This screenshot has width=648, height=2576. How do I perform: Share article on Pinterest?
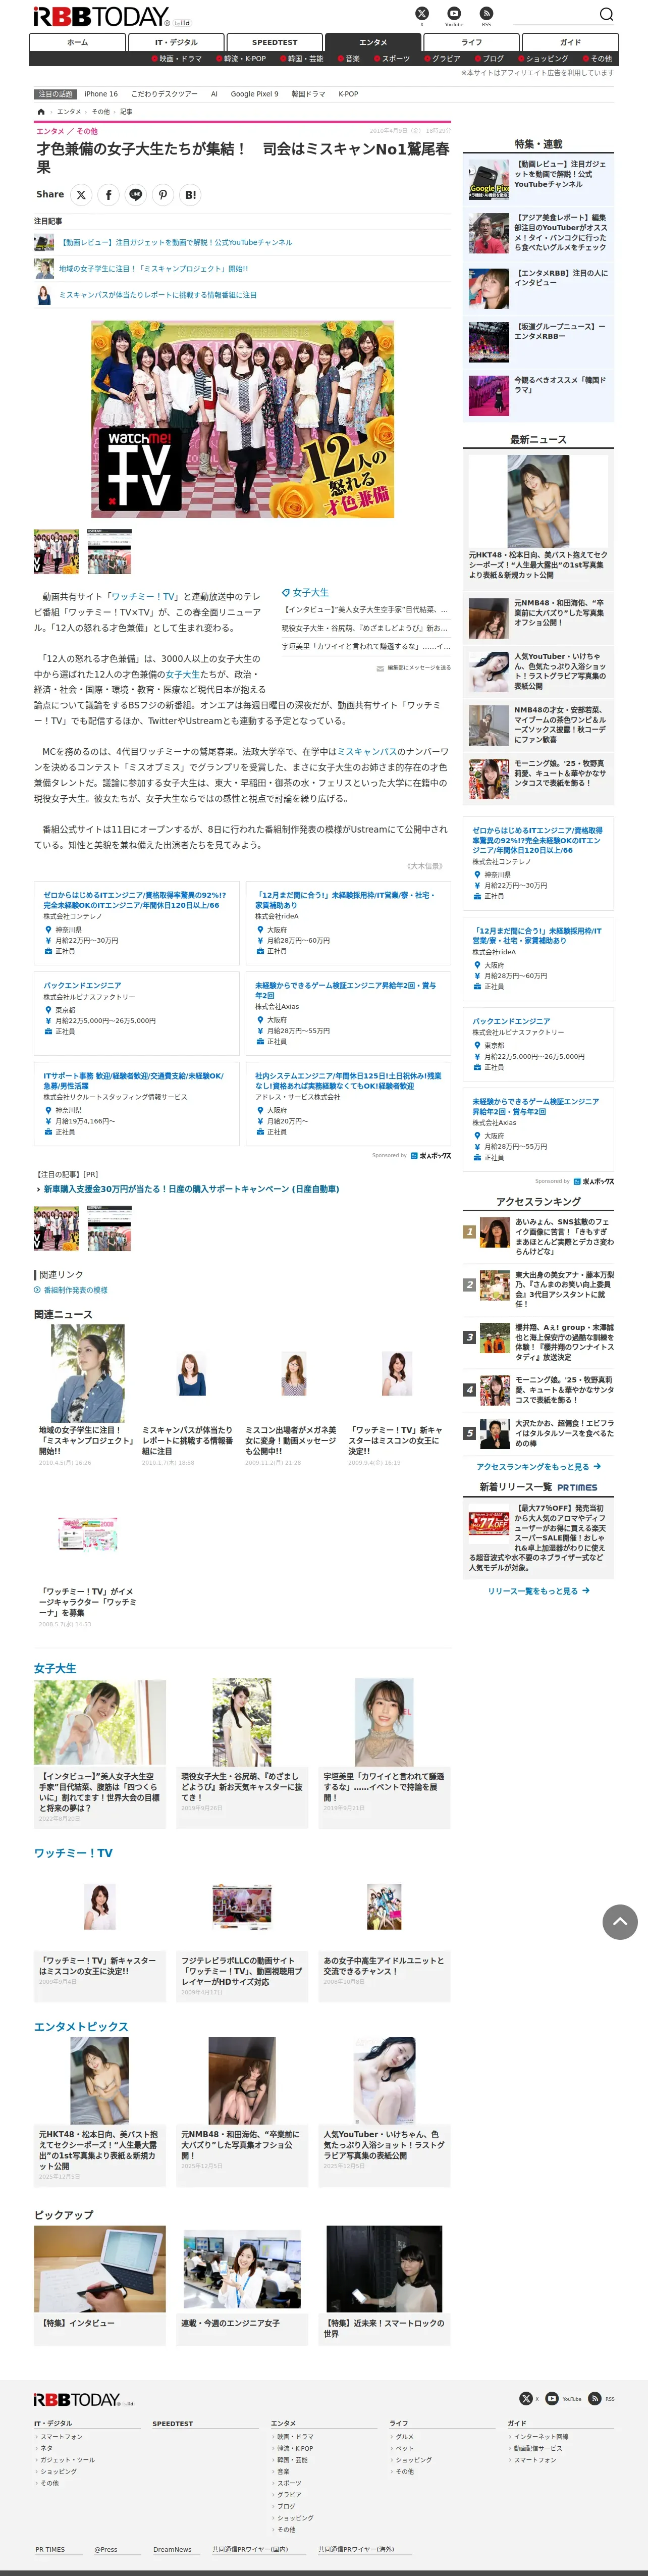click(x=163, y=195)
